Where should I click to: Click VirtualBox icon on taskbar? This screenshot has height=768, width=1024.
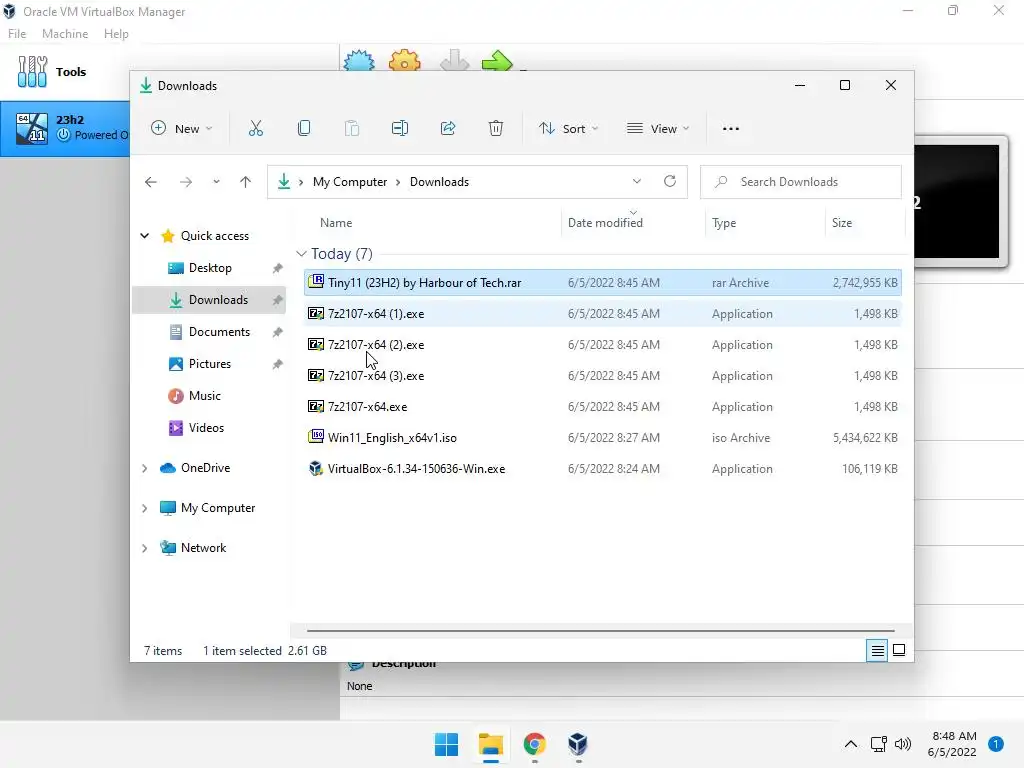pos(578,744)
